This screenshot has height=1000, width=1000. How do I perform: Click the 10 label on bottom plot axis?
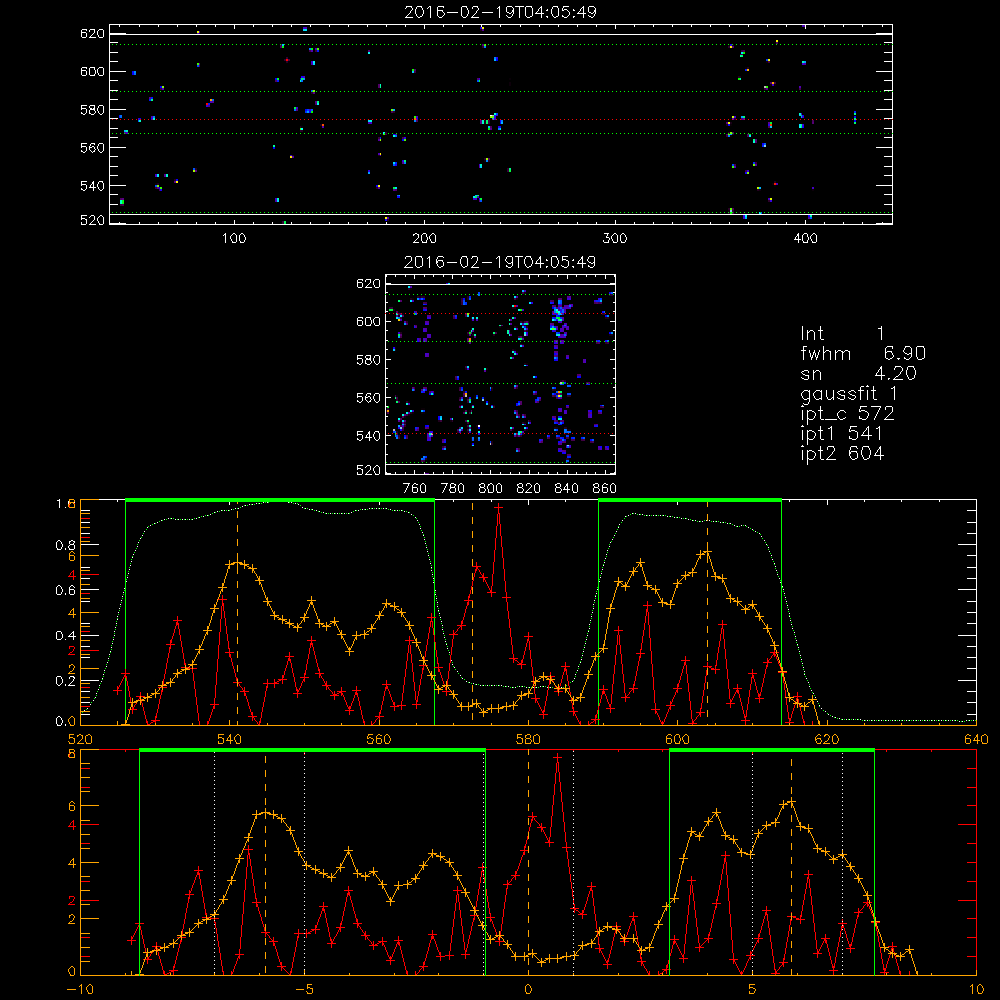pyautogui.click(x=976, y=990)
